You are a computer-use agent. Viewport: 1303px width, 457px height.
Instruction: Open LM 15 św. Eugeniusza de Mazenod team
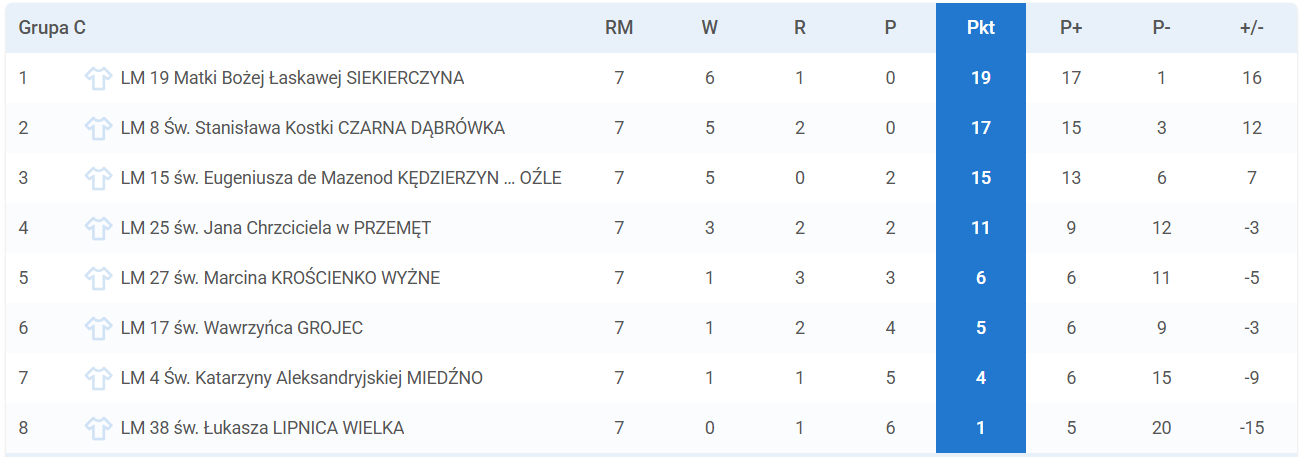pos(341,178)
